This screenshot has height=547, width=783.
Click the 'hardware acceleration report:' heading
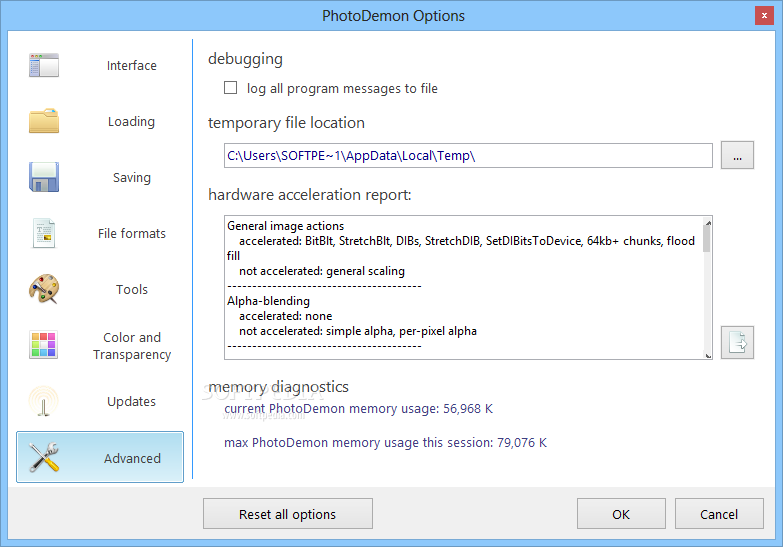click(x=310, y=195)
